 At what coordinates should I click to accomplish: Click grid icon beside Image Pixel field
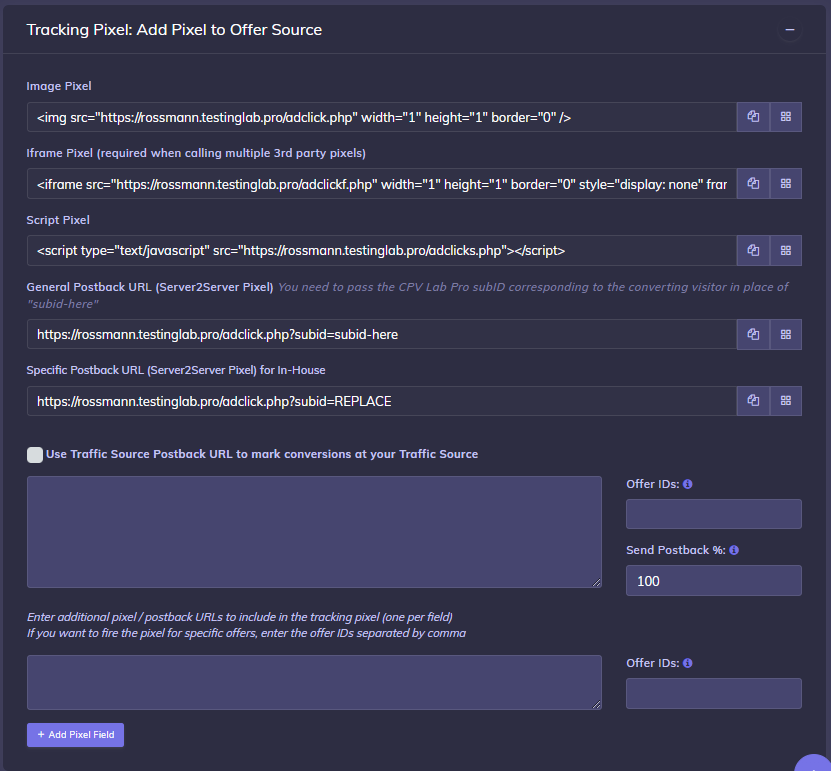(786, 117)
